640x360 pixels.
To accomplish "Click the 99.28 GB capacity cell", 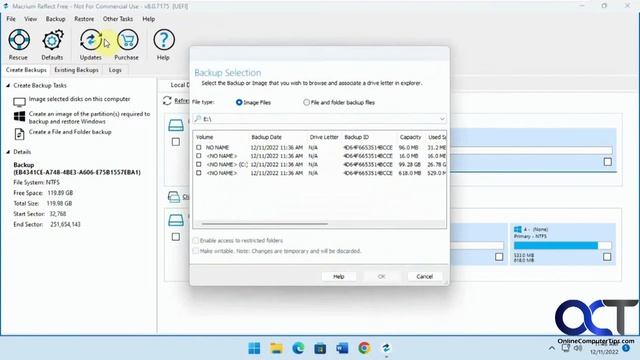I will [409, 164].
